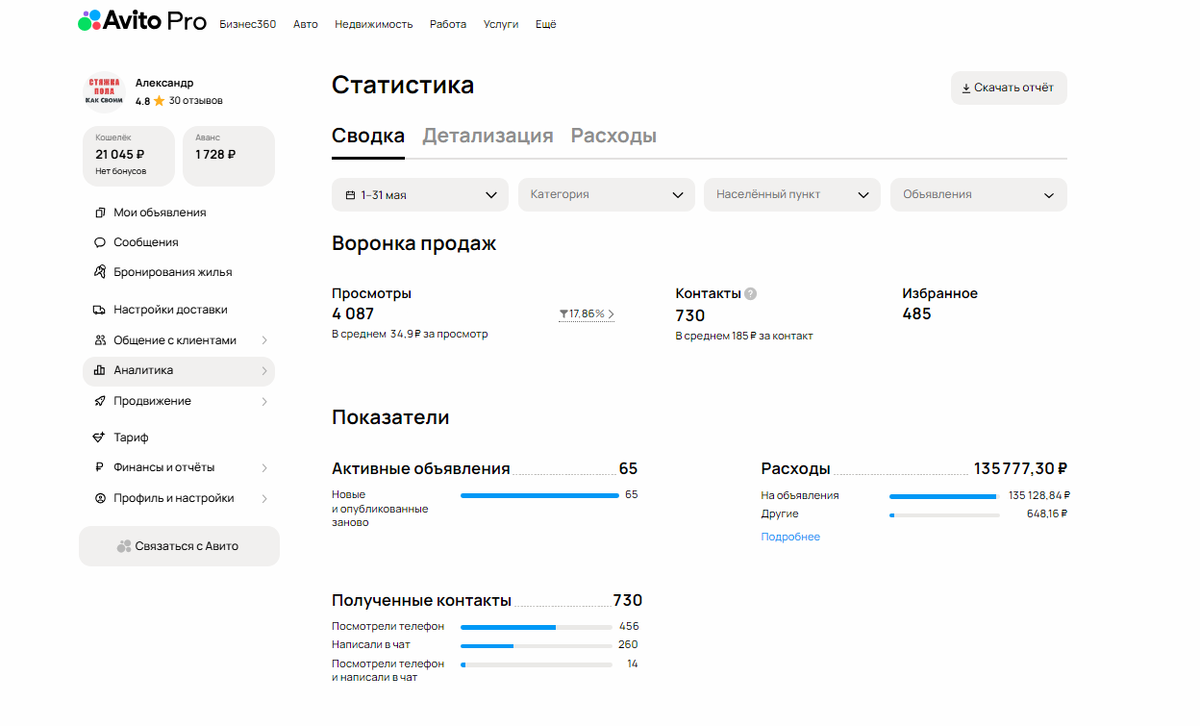1200x726 pixels.
Task: Open Ещё in top menu
Action: click(546, 24)
